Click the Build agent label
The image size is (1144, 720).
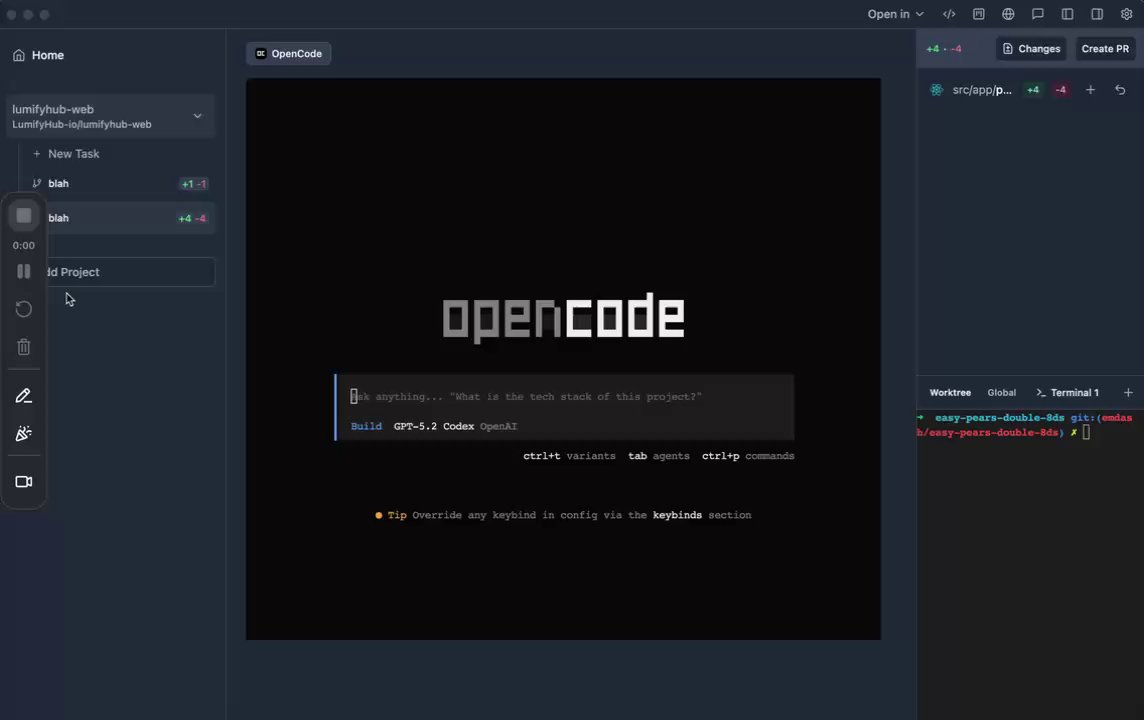(x=366, y=427)
